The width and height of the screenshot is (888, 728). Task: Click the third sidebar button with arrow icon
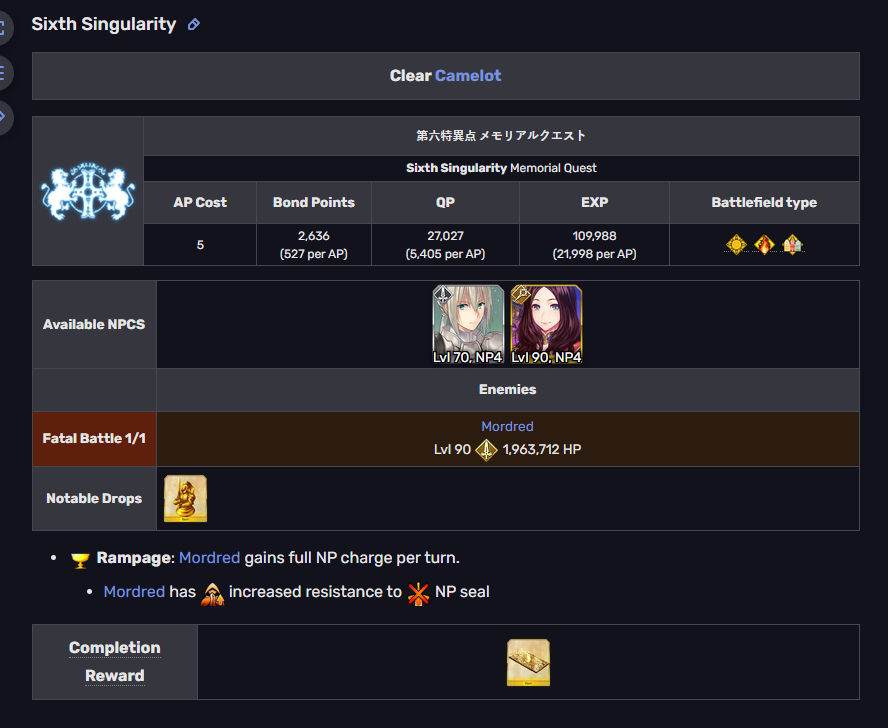tap(3, 117)
